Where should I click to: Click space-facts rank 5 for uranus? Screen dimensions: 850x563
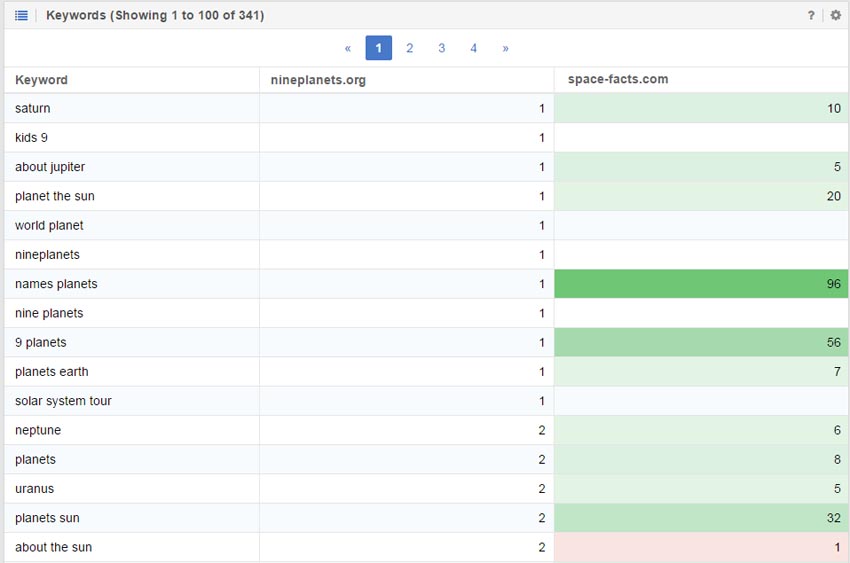pyautogui.click(x=701, y=489)
